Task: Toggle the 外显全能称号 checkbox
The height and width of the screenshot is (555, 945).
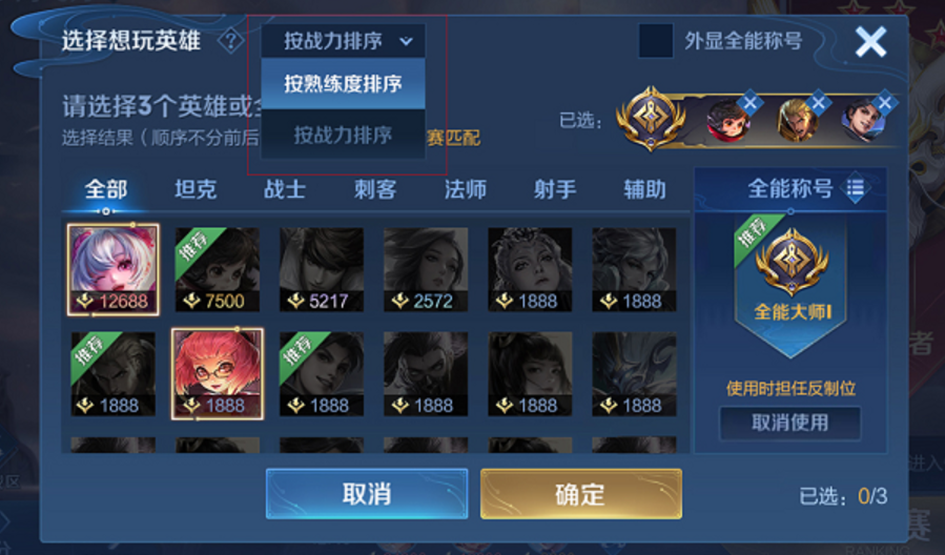Action: pos(655,41)
